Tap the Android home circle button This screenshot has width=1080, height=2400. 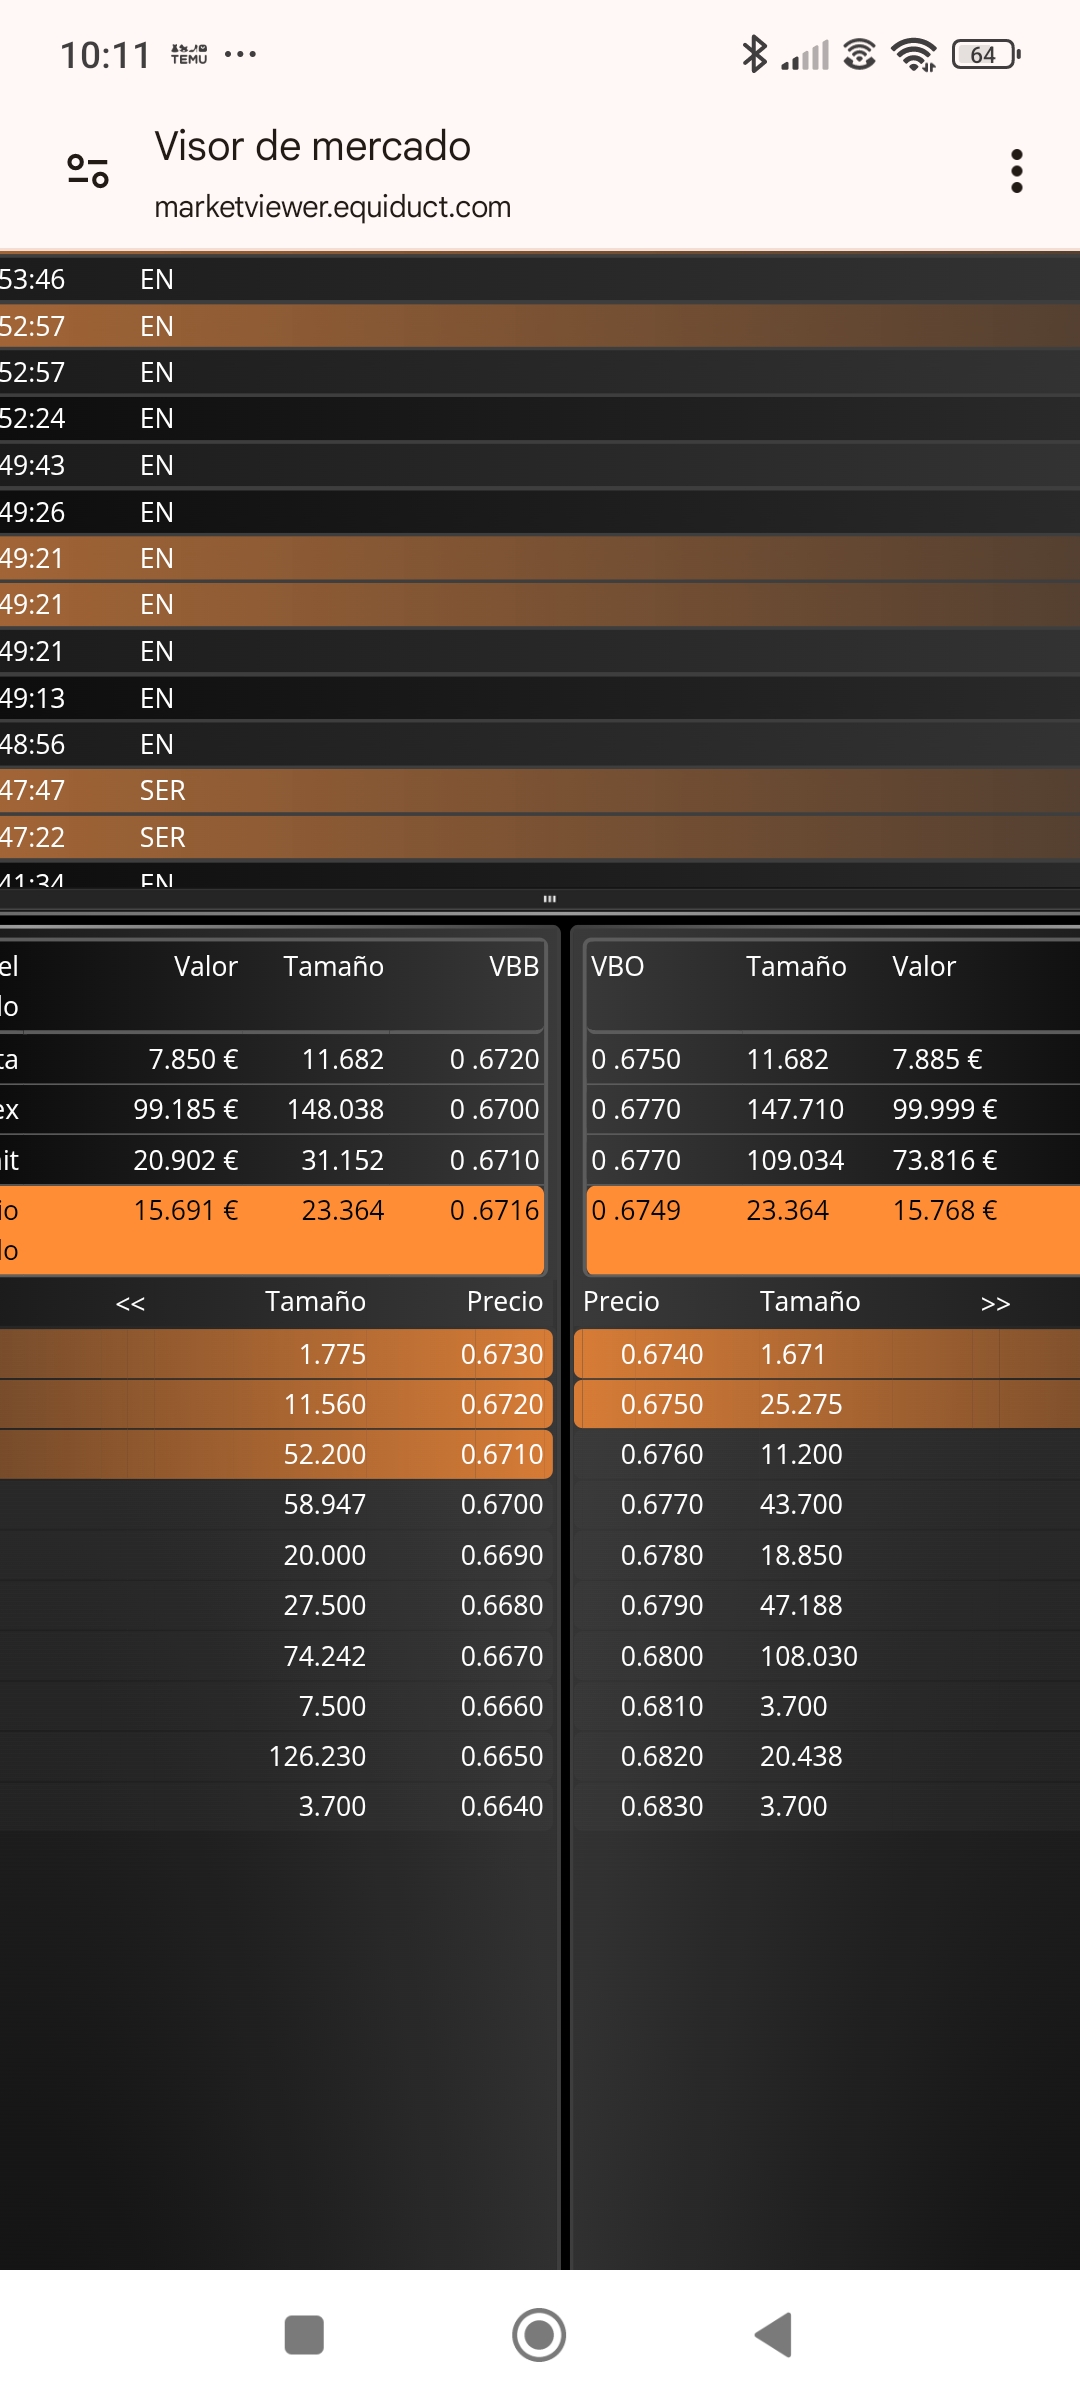tap(539, 2335)
